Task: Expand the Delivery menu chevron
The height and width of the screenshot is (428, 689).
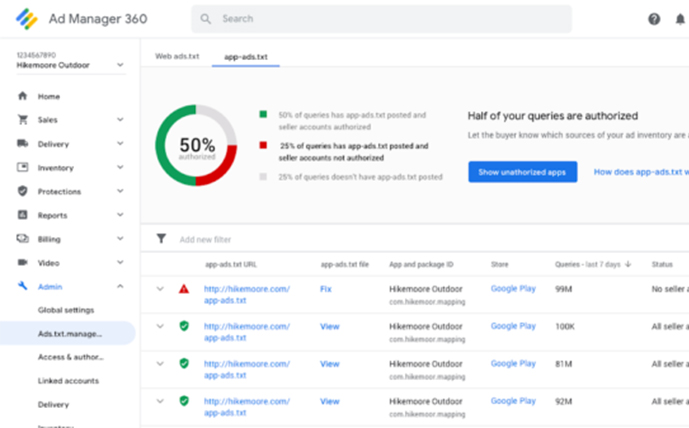Action: coord(120,143)
